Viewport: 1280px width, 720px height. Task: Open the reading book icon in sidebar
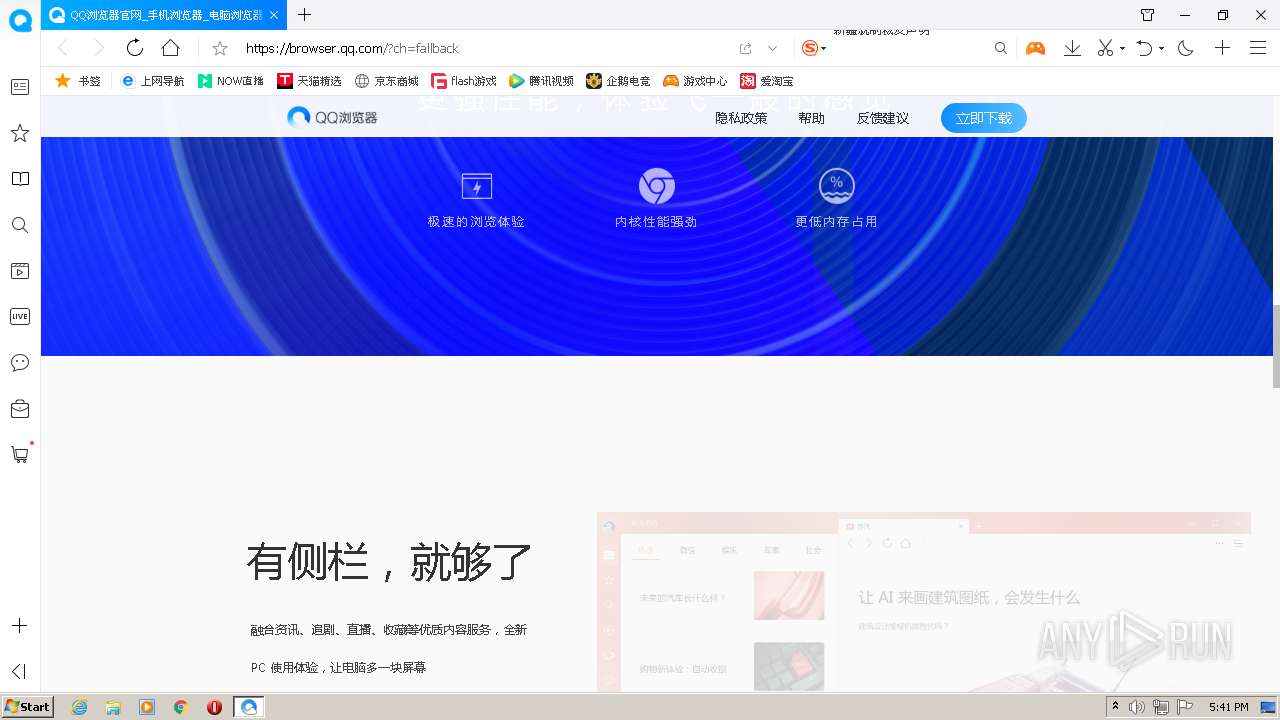(x=19, y=179)
